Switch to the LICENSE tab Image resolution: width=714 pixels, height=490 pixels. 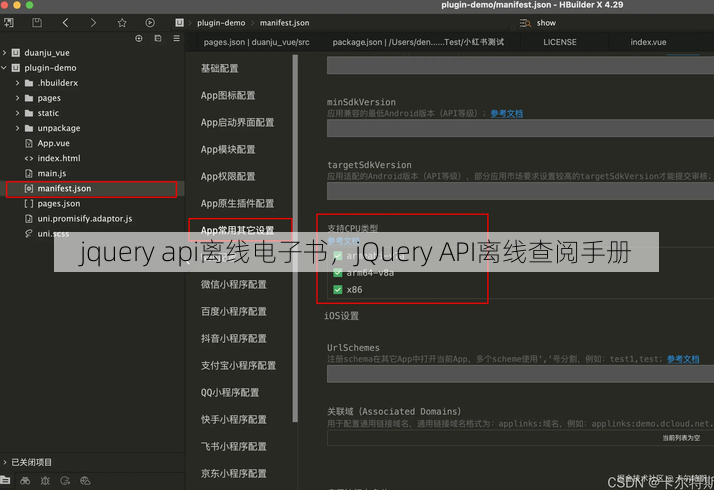560,42
